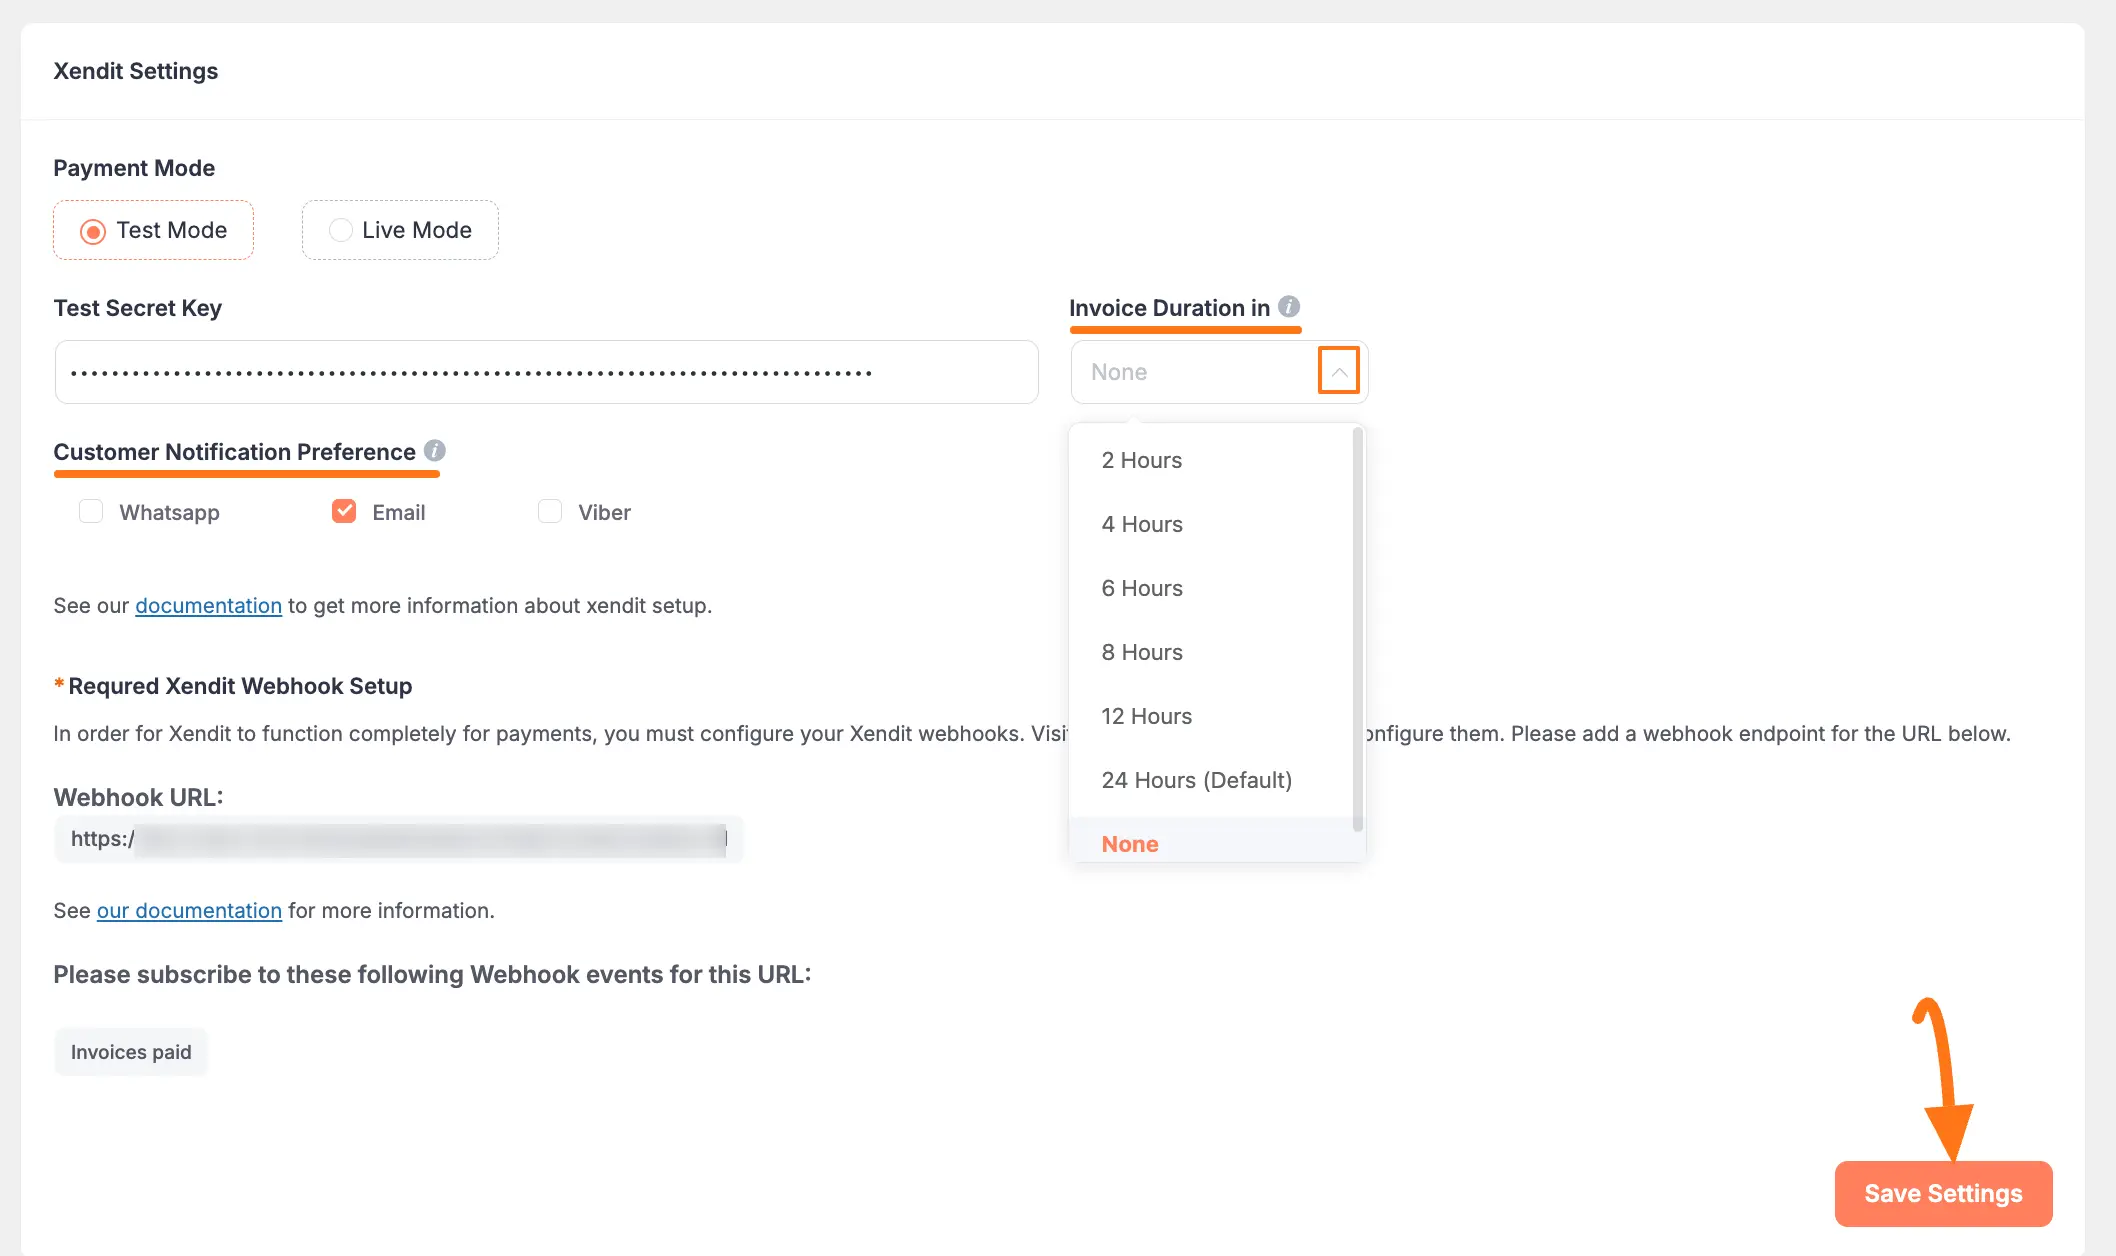Select the Webhook URL field
Image resolution: width=2116 pixels, height=1256 pixels.
398,839
